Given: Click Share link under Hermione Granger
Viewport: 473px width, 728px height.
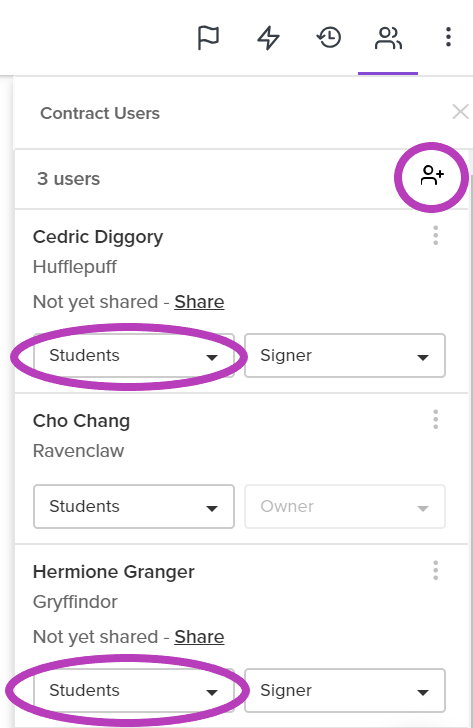Looking at the screenshot, I should (199, 637).
